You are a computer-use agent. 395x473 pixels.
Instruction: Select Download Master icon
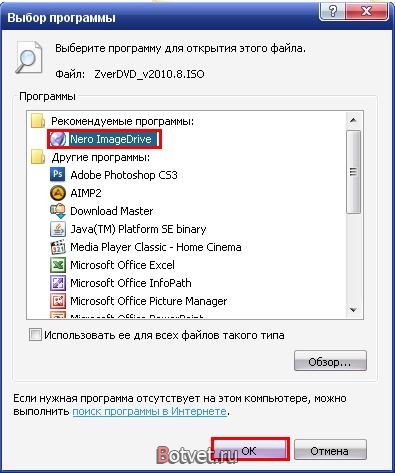coord(57,211)
